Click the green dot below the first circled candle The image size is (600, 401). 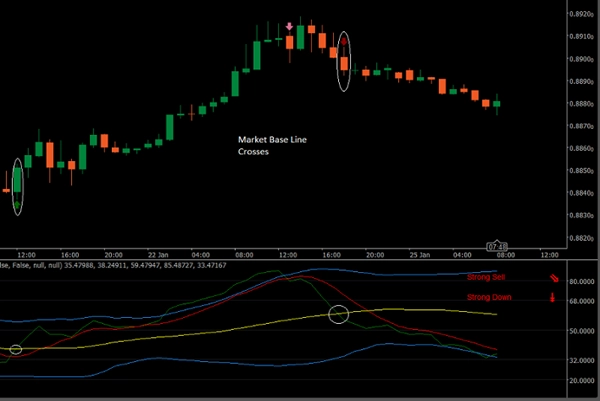click(x=17, y=204)
